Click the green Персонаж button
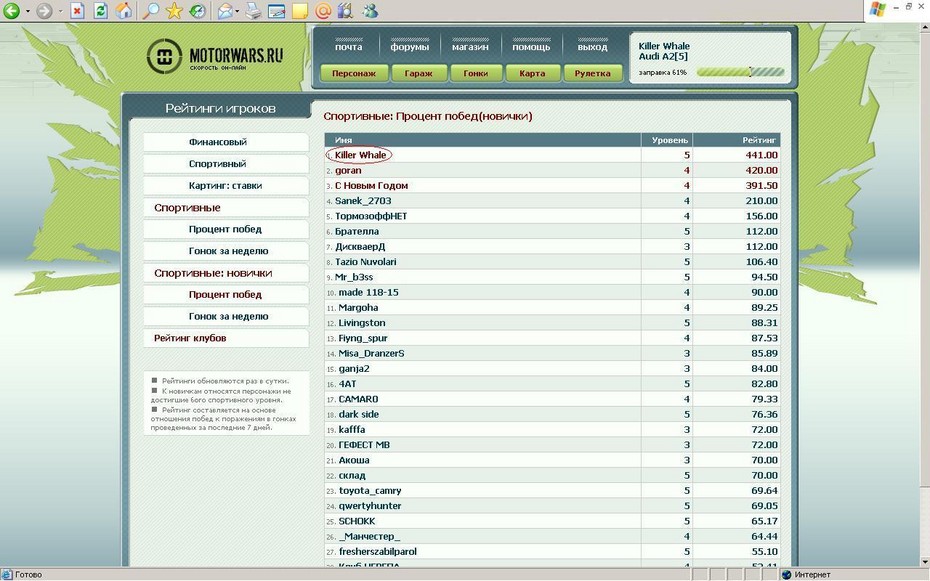930x581 pixels. 354,74
